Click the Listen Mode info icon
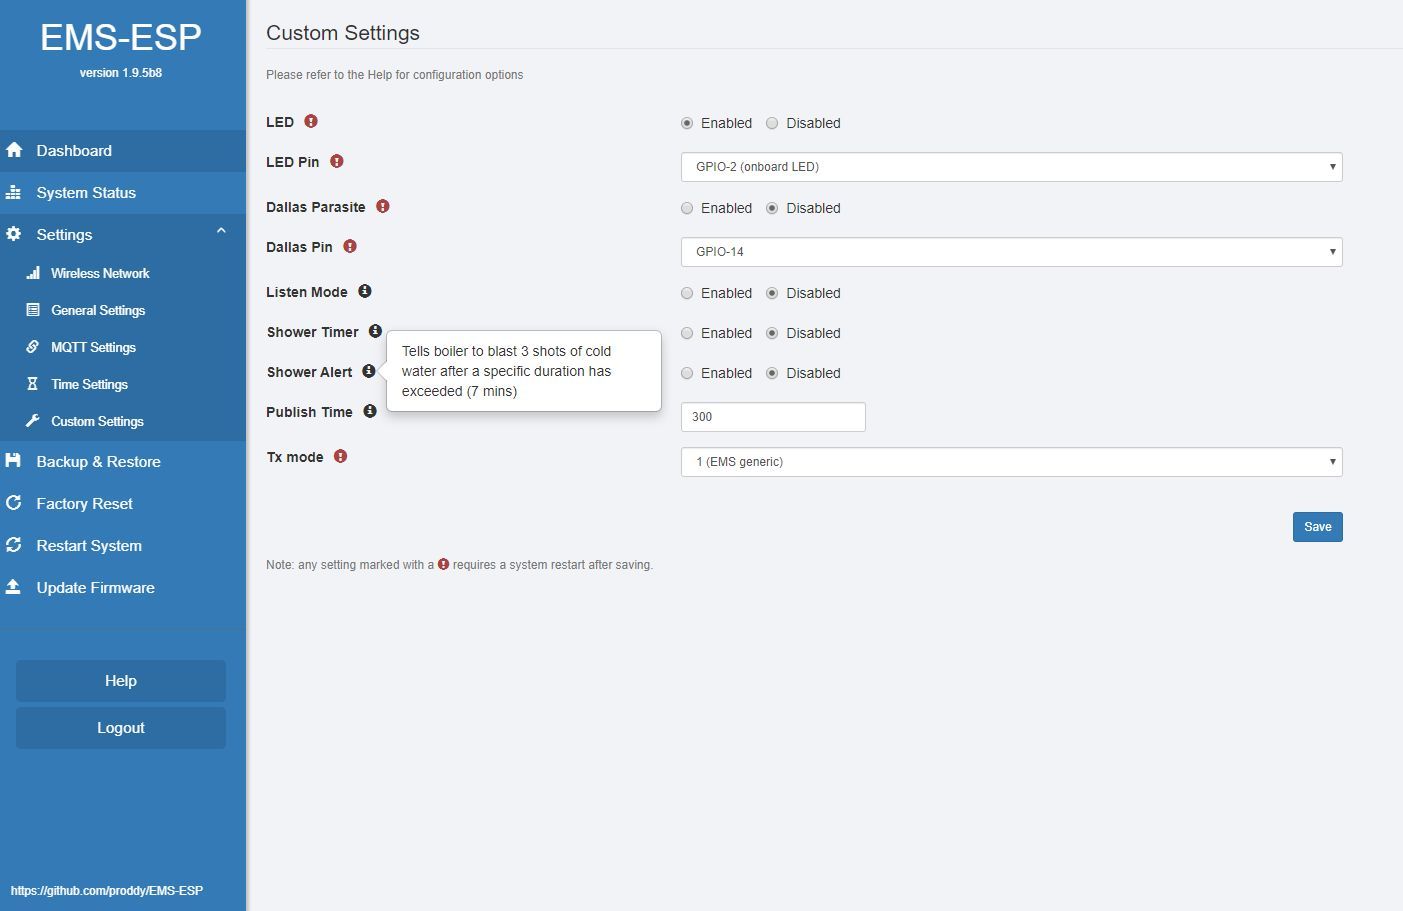1403x911 pixels. pyautogui.click(x=365, y=291)
